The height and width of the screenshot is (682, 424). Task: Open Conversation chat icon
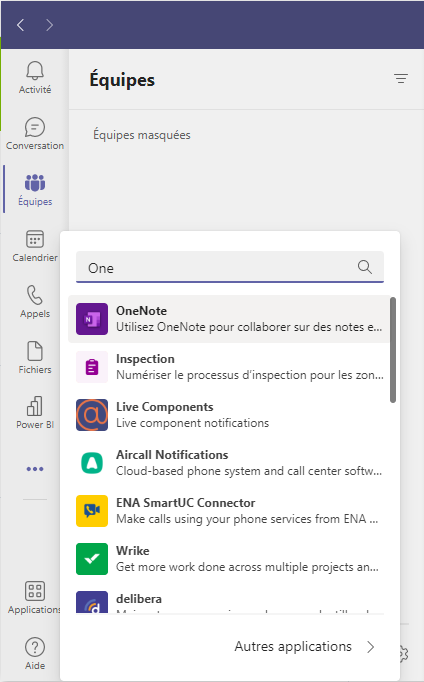click(35, 127)
